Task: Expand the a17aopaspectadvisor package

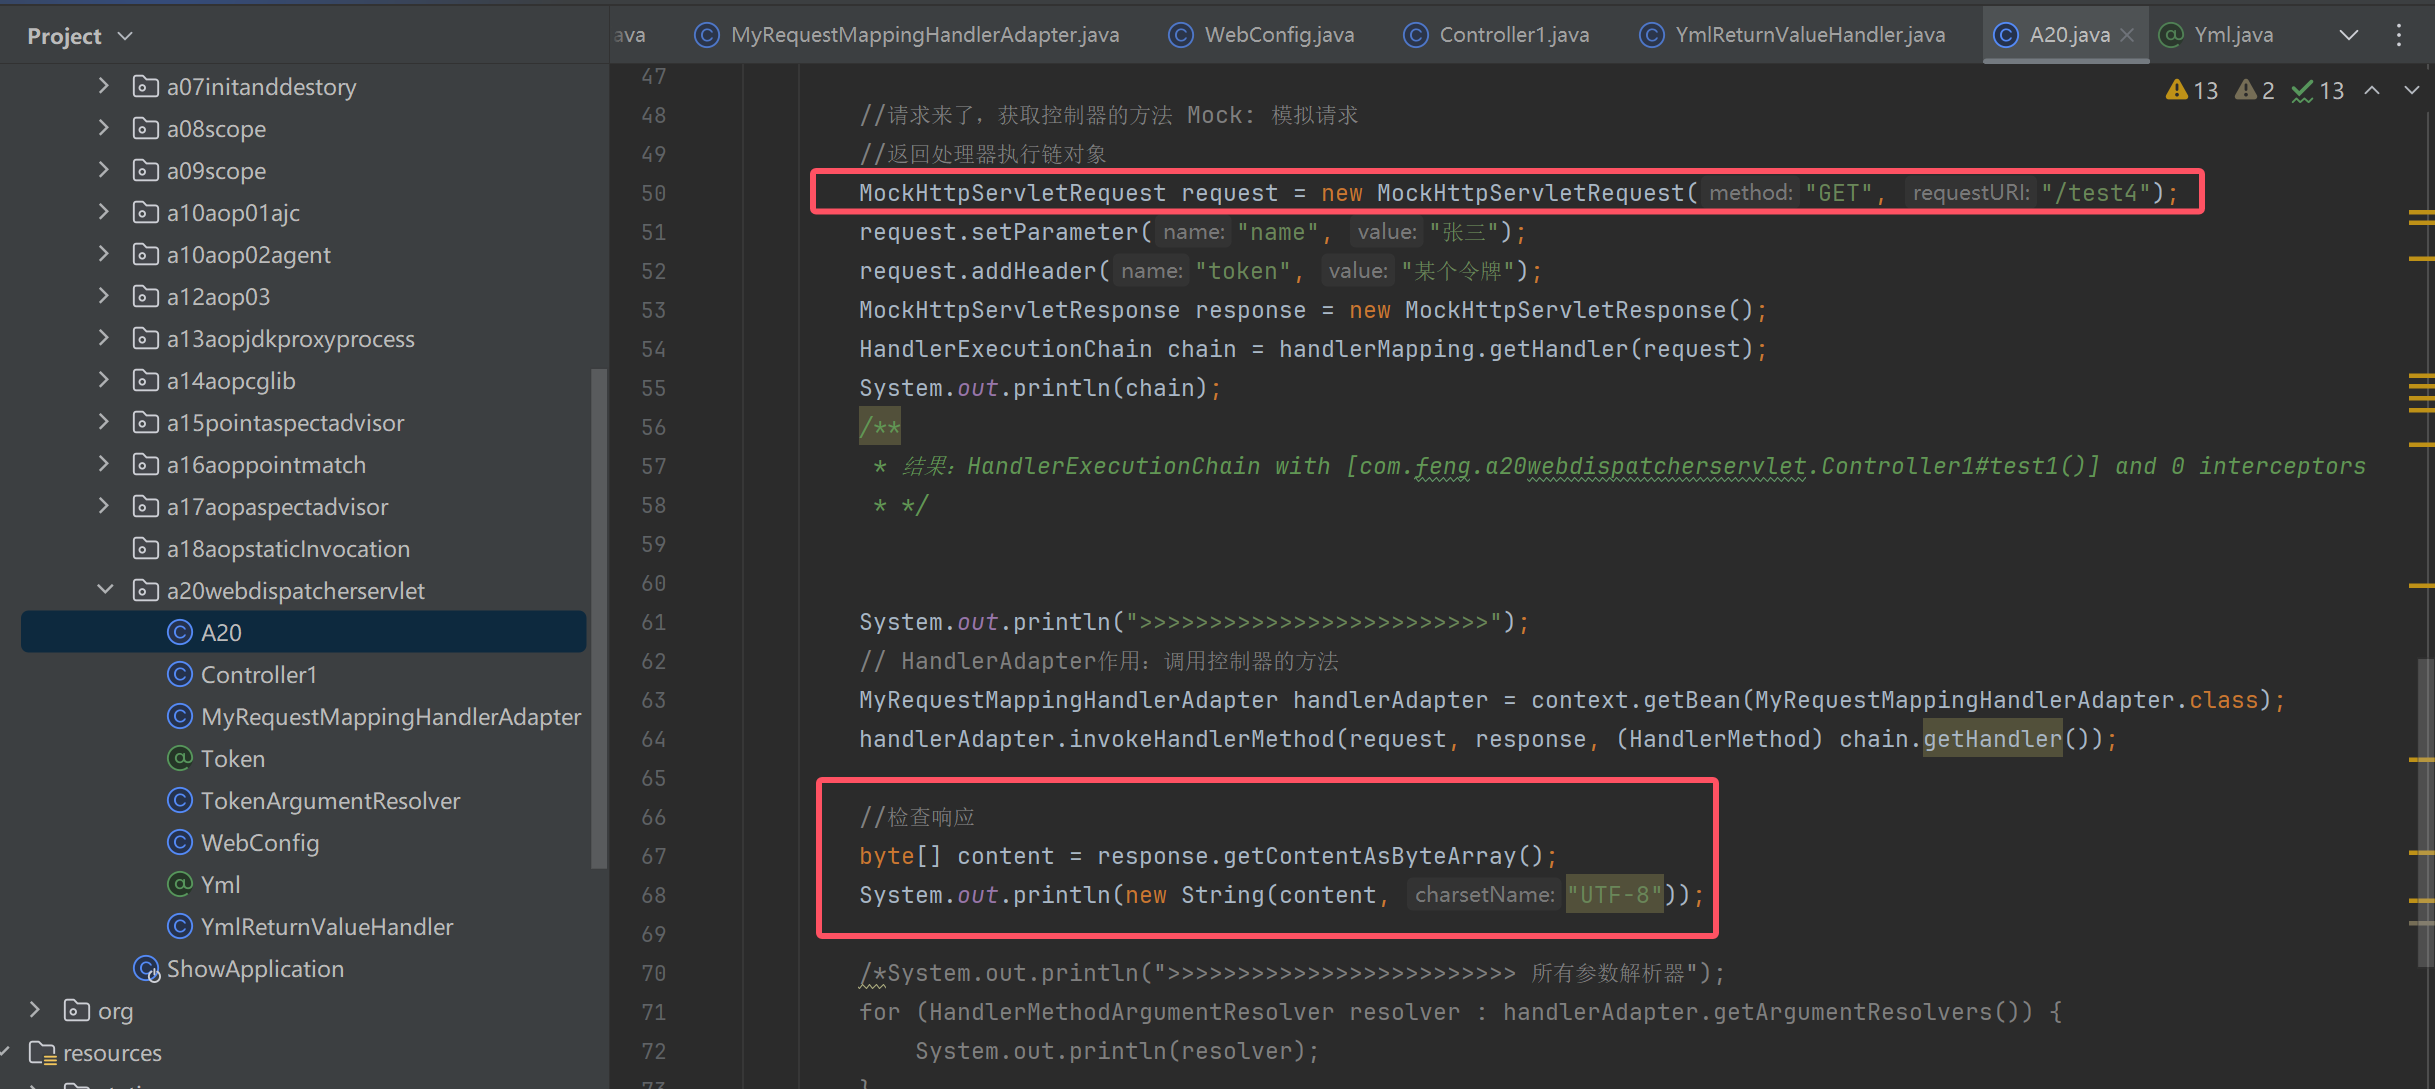Action: 104,506
